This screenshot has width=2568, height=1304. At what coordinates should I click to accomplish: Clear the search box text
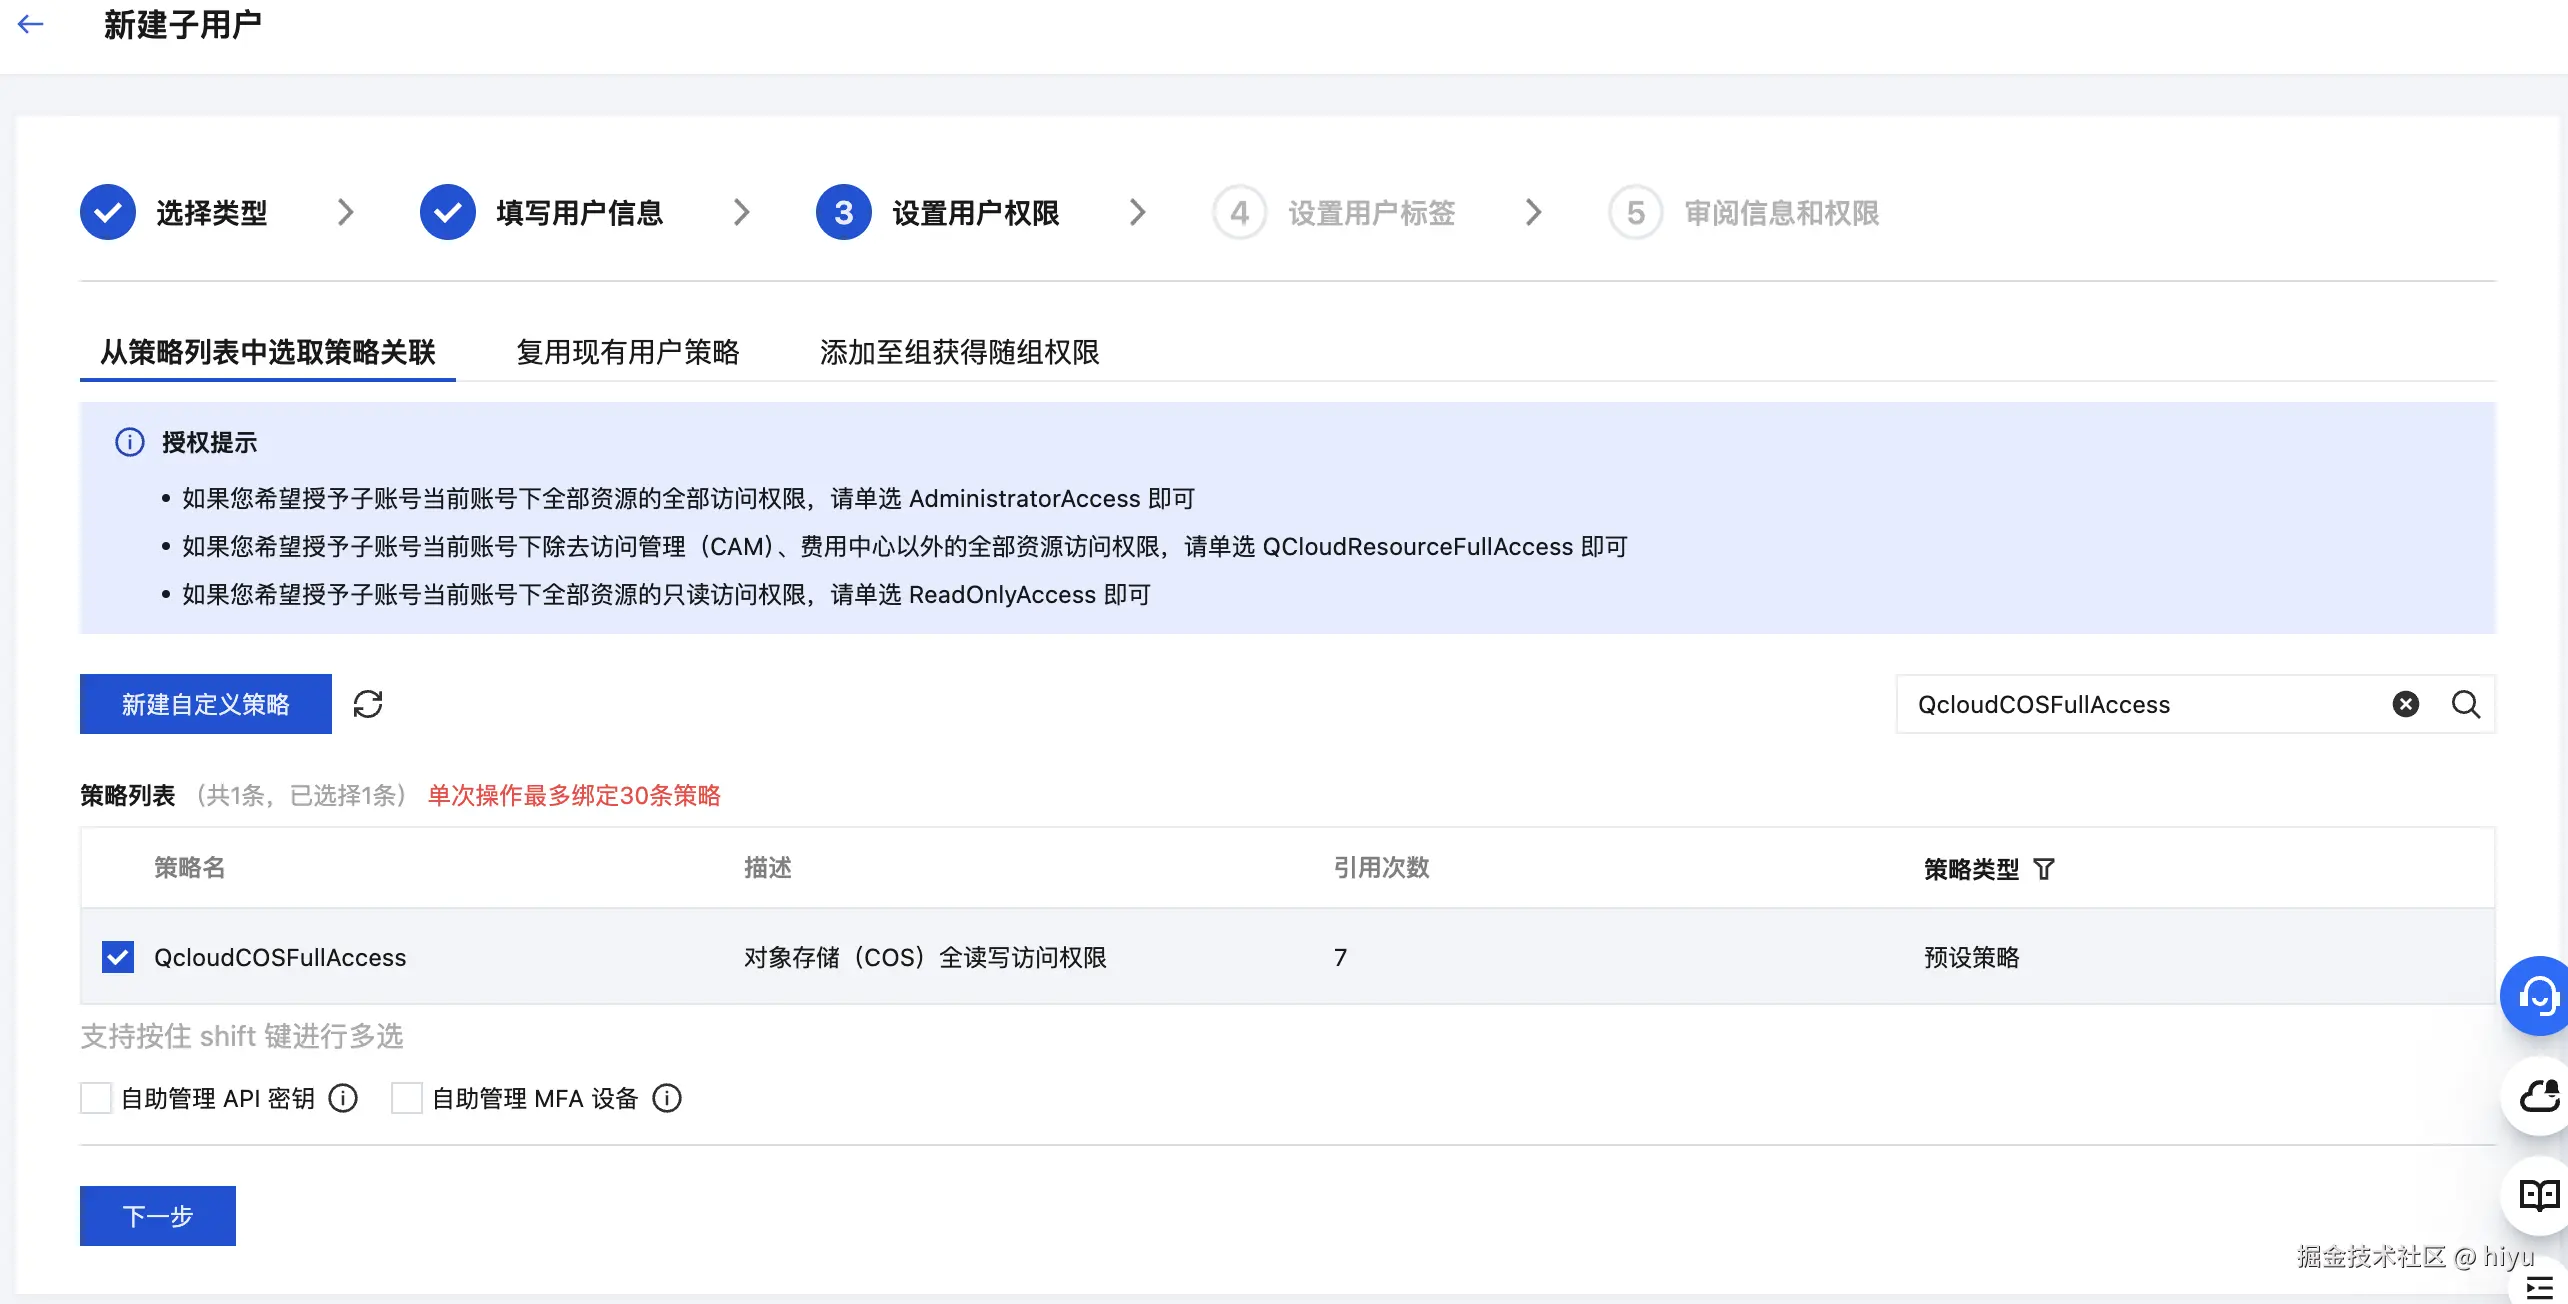2405,704
